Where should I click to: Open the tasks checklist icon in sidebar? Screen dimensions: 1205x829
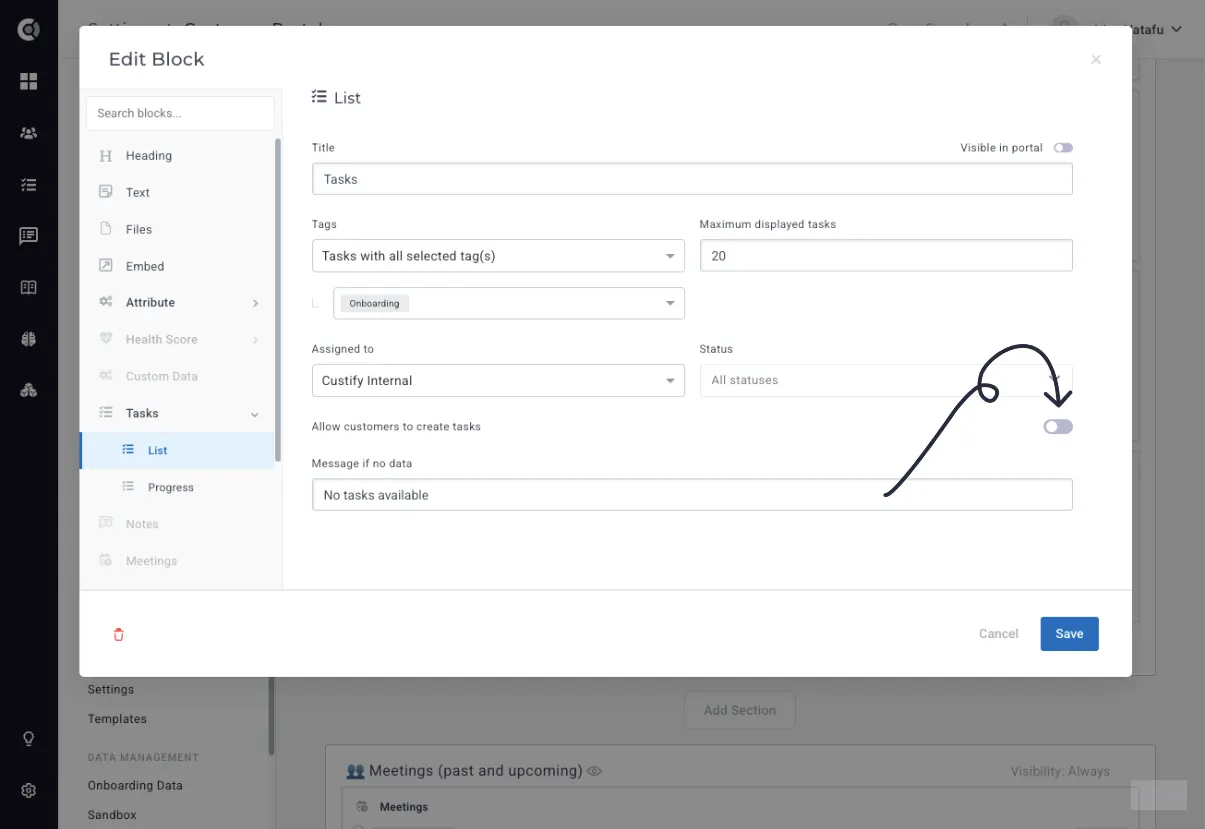click(28, 184)
